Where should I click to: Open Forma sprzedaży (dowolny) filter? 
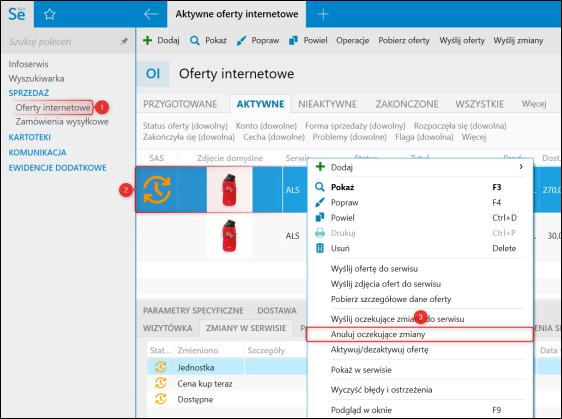[x=355, y=126]
